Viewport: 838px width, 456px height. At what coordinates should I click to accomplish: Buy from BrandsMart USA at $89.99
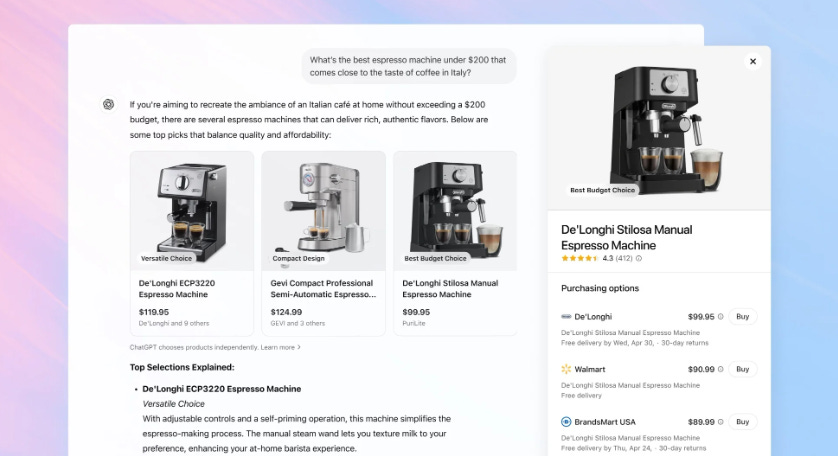[x=742, y=422]
